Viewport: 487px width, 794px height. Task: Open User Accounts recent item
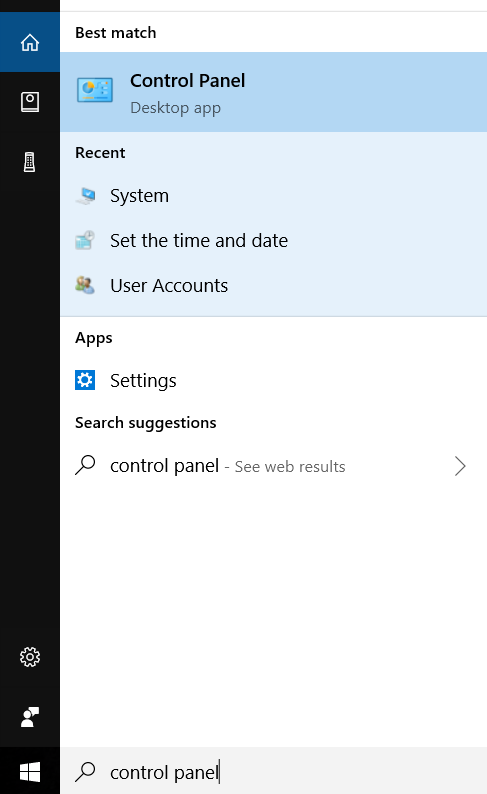coord(273,285)
